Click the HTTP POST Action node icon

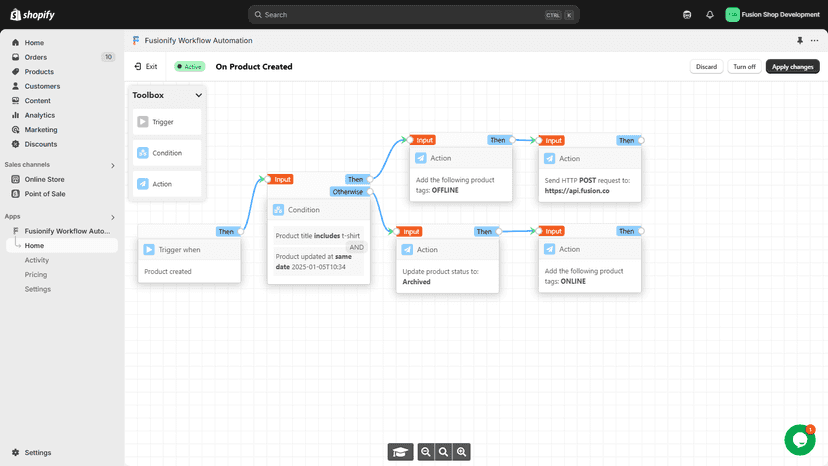(x=549, y=159)
